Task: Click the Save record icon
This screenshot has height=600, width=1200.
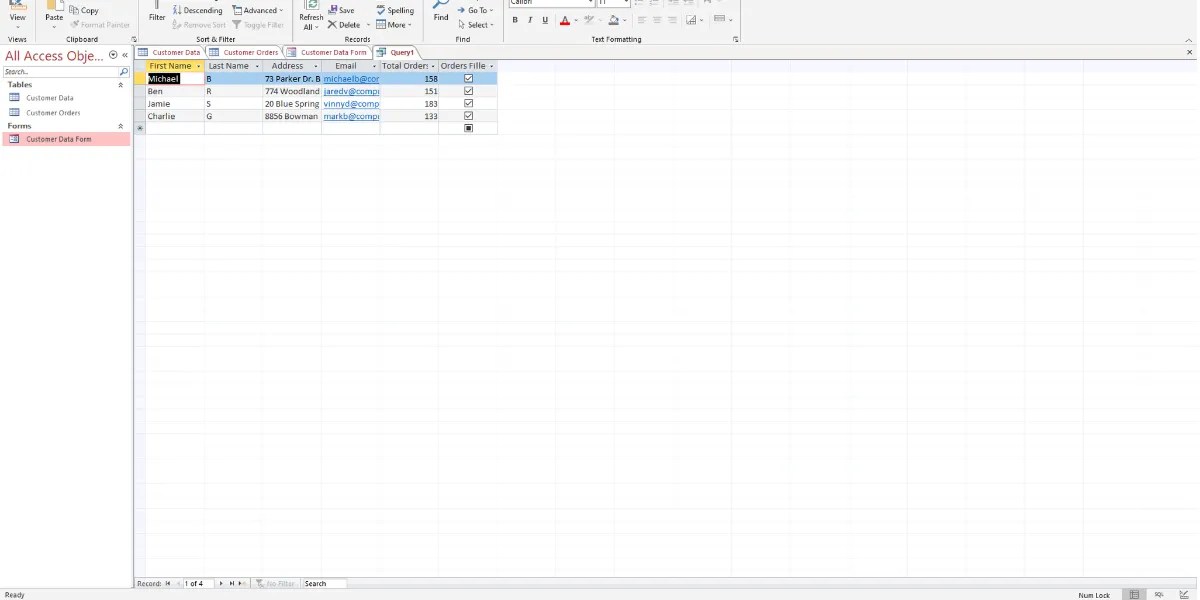Action: coord(340,10)
